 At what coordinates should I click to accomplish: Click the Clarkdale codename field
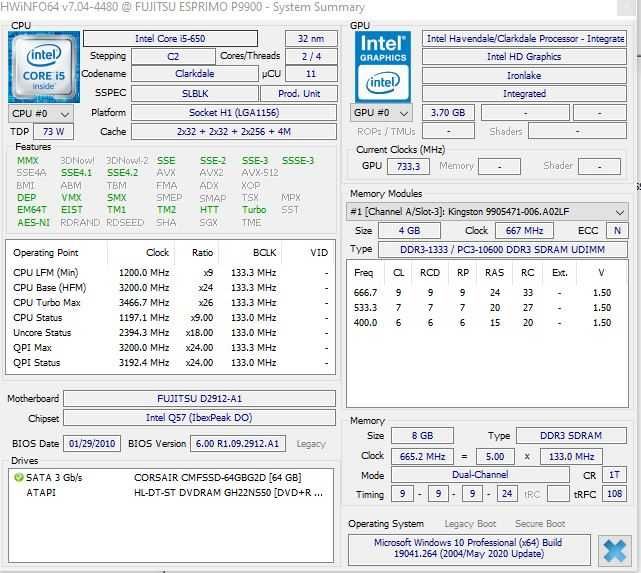point(195,74)
